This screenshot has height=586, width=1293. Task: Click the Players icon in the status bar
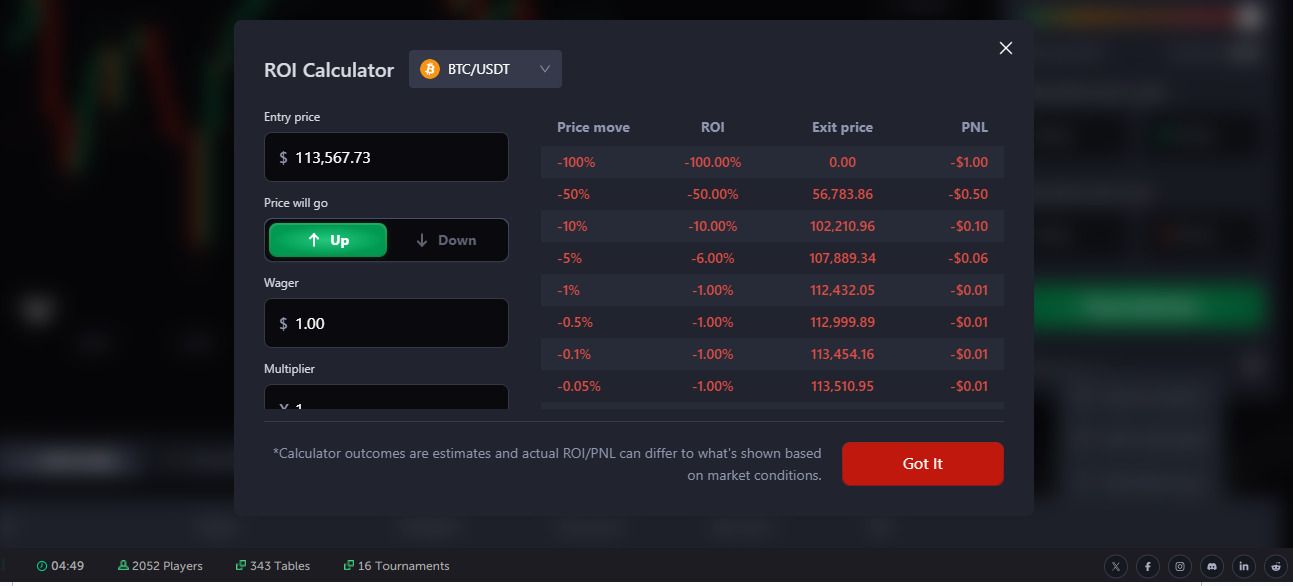coord(123,565)
